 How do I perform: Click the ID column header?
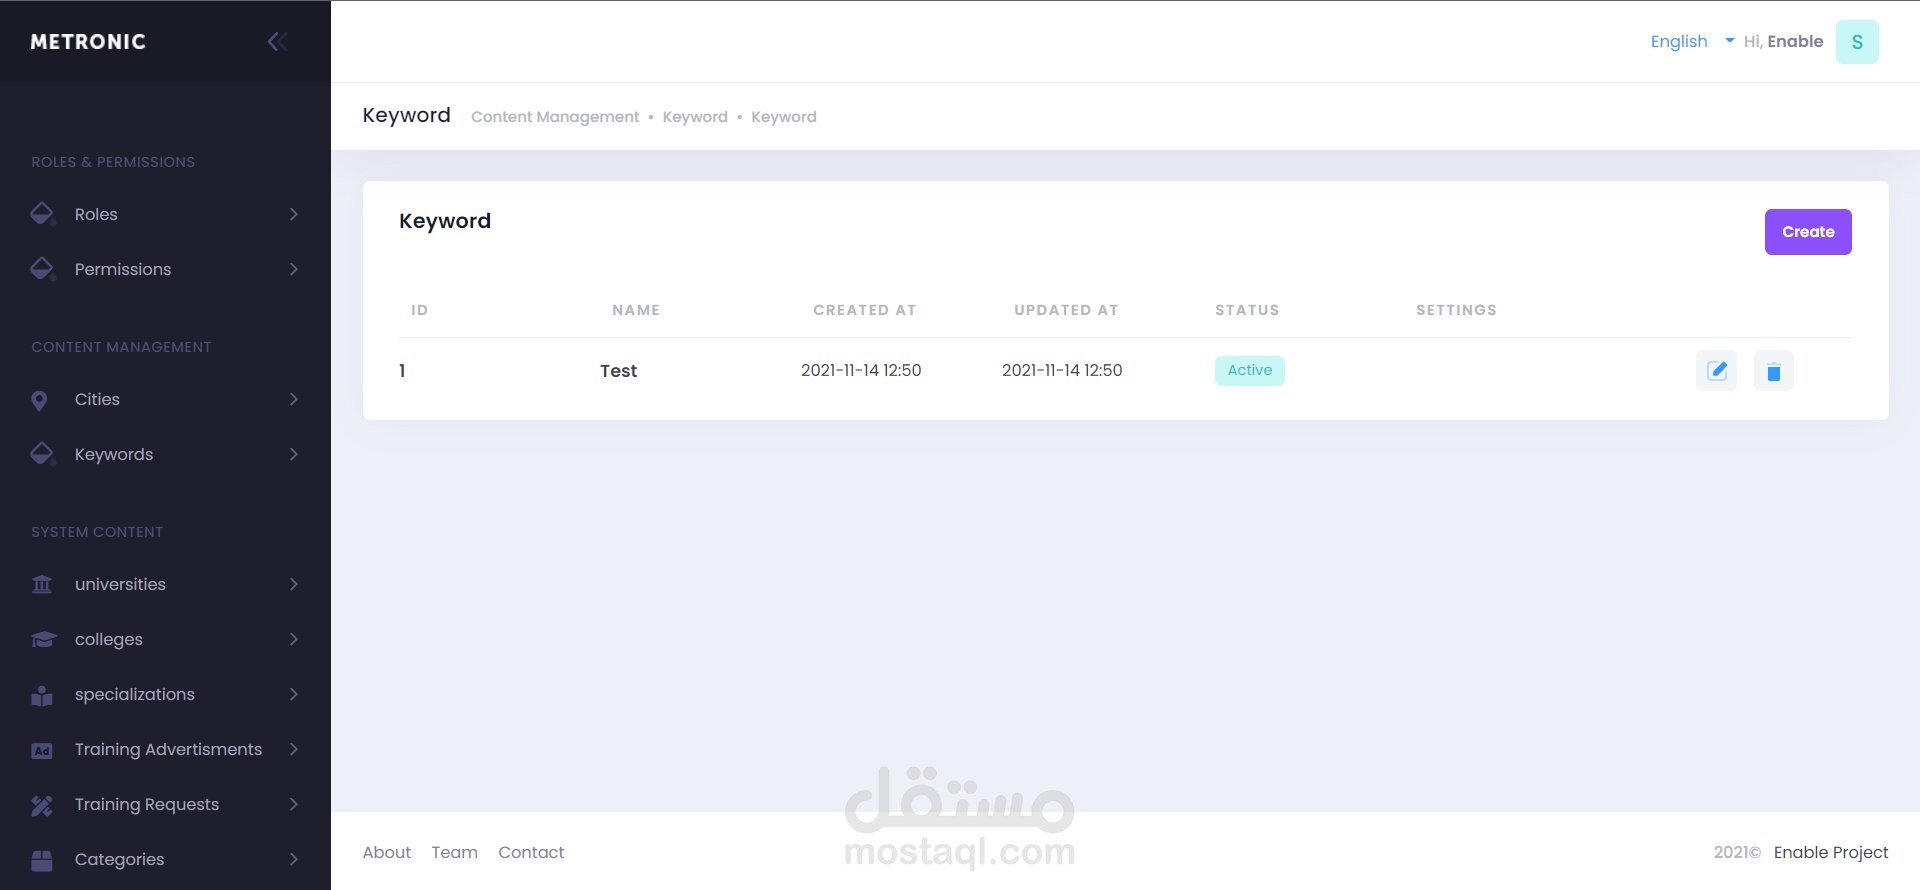[419, 310]
